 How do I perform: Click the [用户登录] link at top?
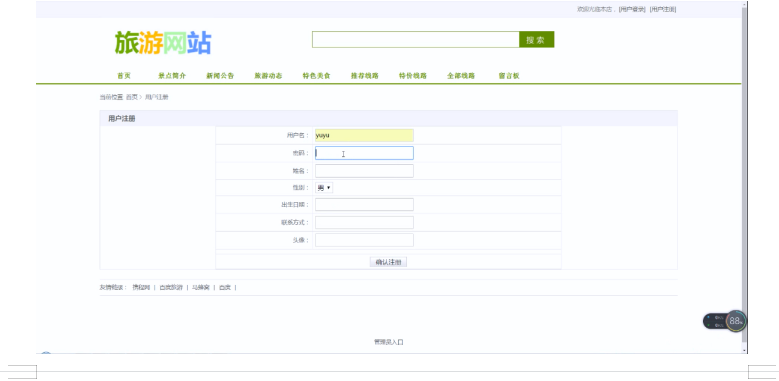click(x=632, y=9)
